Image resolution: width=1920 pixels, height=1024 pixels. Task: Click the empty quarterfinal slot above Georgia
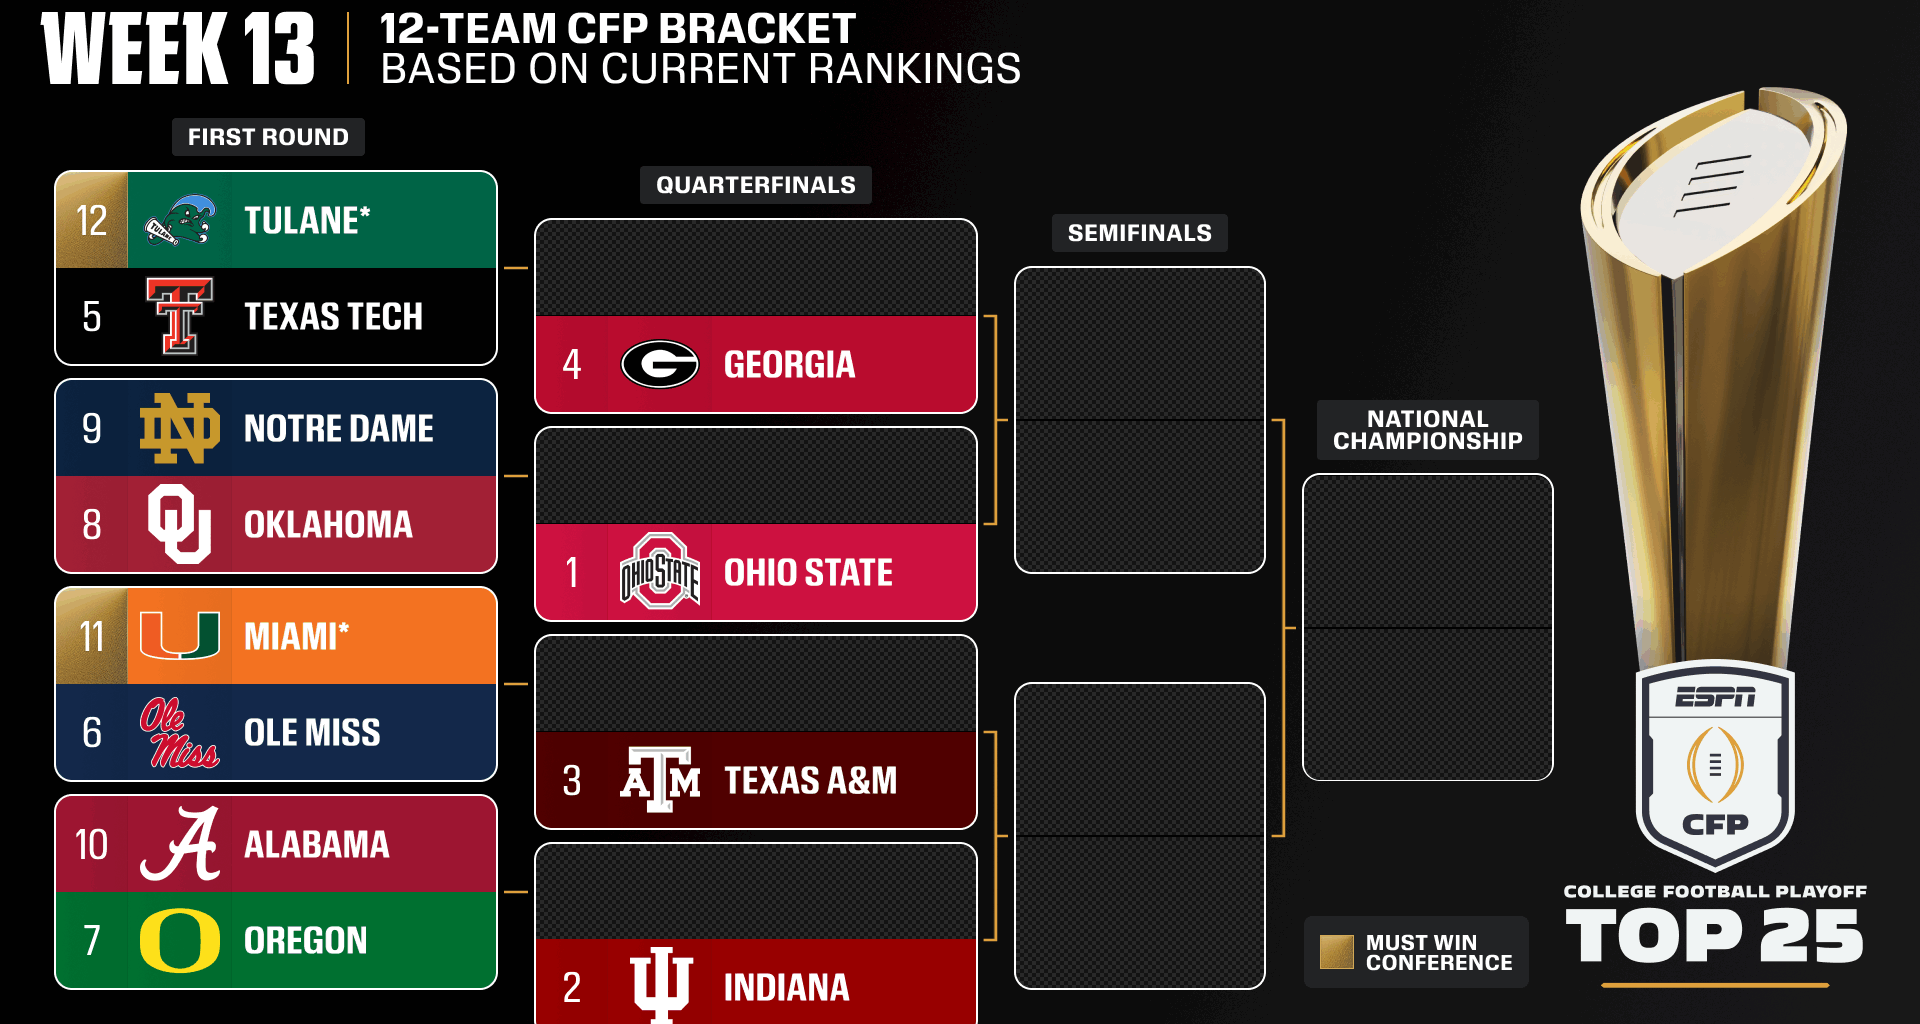[755, 268]
